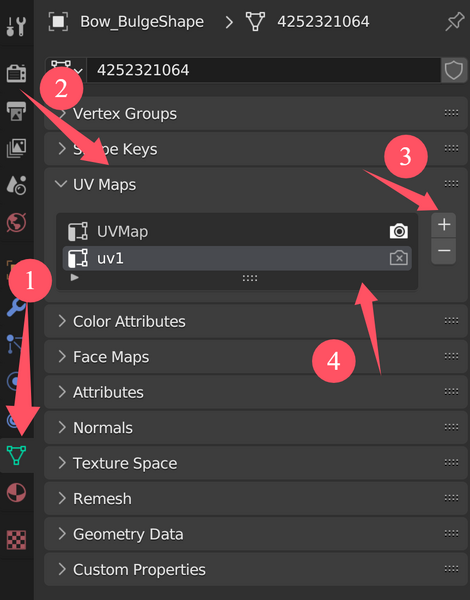Remove the selected UV map
Image resolution: width=470 pixels, height=600 pixels.
444,251
